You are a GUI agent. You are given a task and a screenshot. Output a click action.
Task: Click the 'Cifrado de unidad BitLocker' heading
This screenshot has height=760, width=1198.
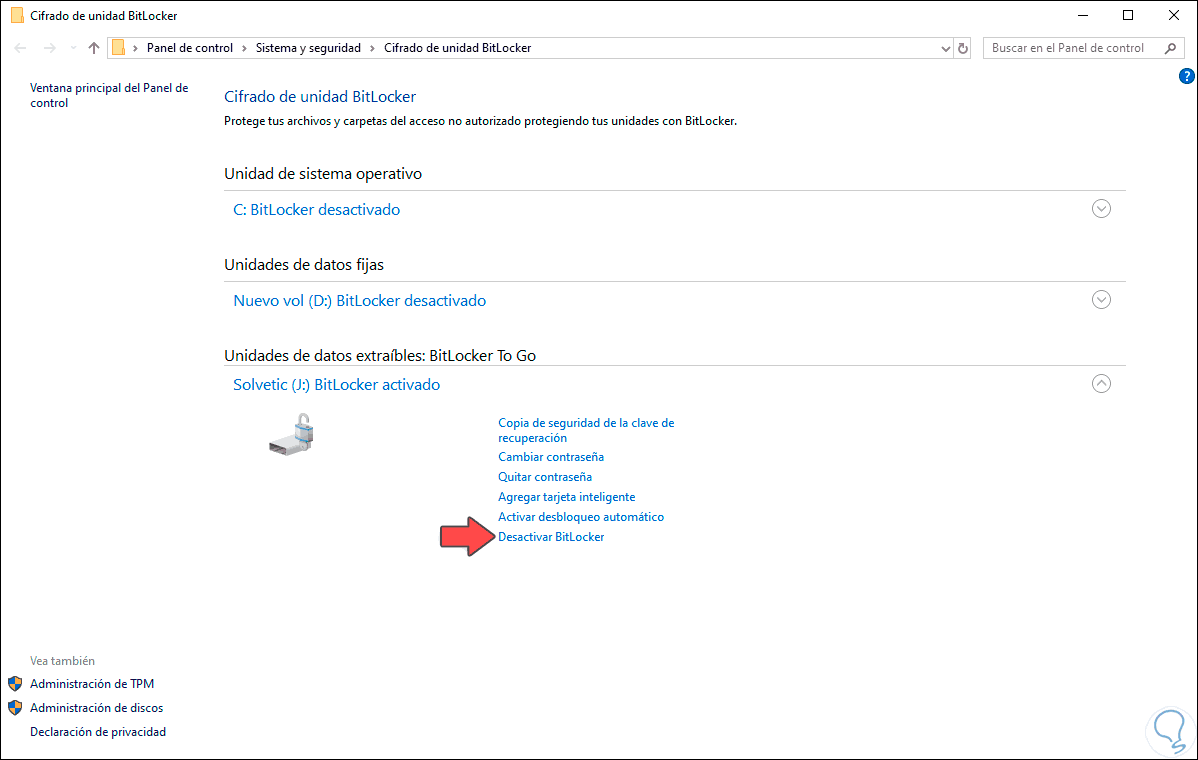[x=319, y=96]
